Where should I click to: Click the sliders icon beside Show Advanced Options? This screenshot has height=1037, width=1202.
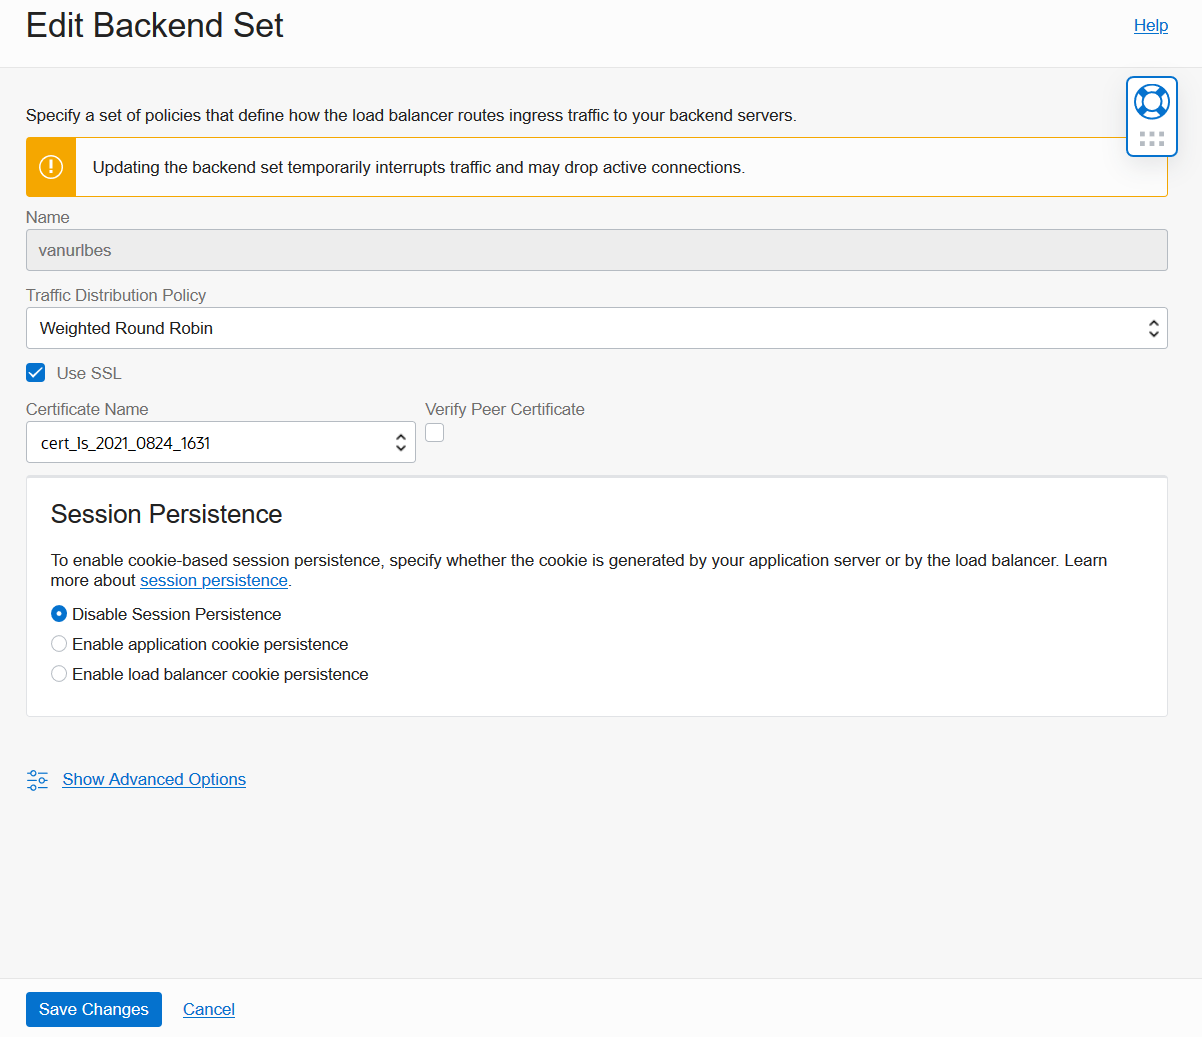point(37,779)
